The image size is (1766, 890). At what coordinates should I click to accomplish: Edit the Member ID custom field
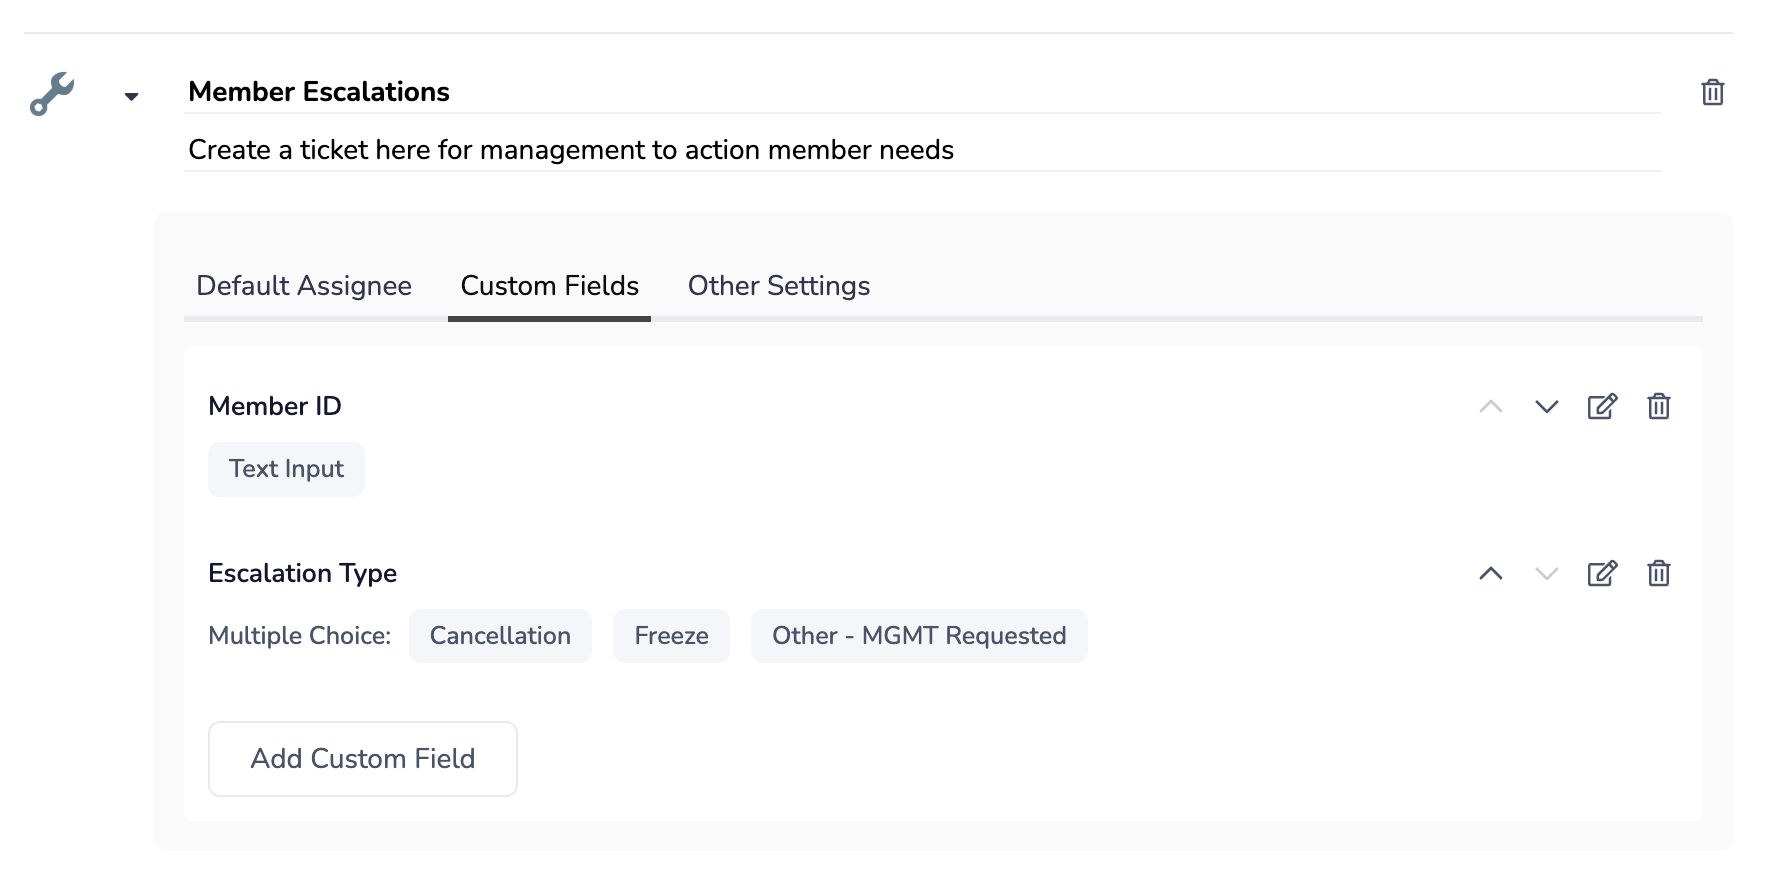click(x=1602, y=407)
